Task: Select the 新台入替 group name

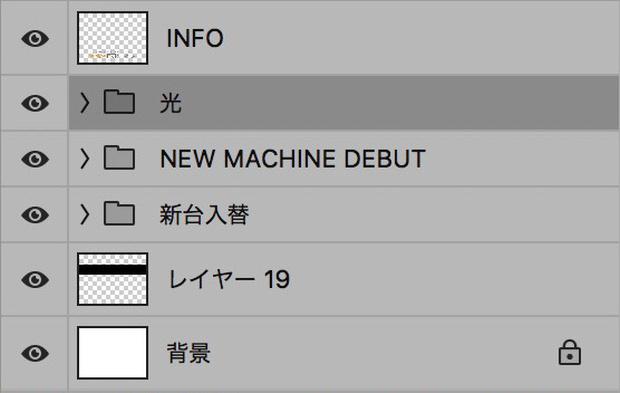Action: [204, 215]
